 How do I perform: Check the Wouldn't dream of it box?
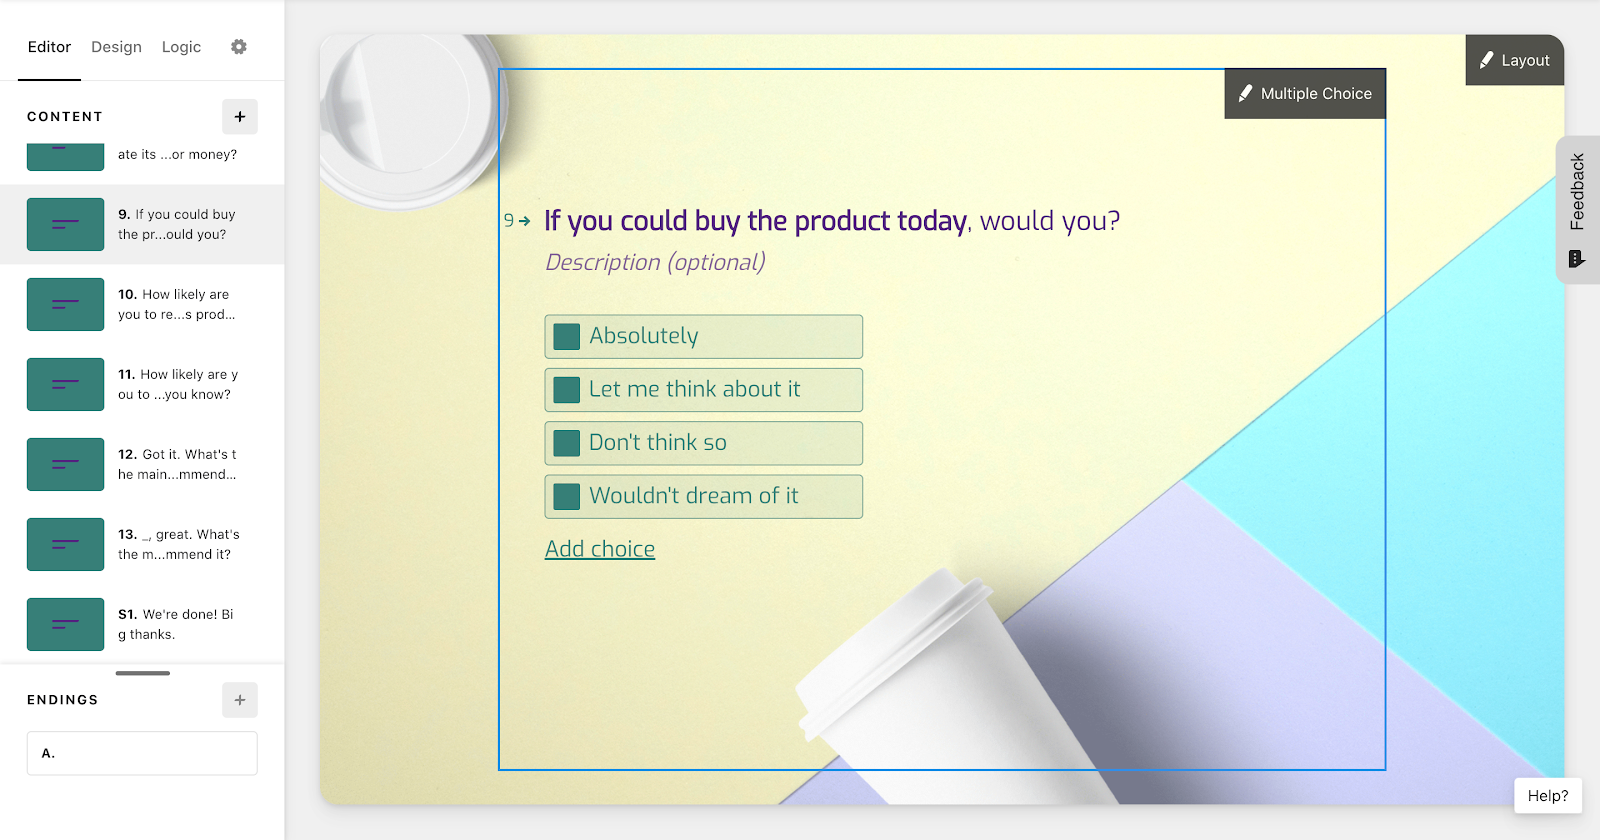tap(567, 496)
